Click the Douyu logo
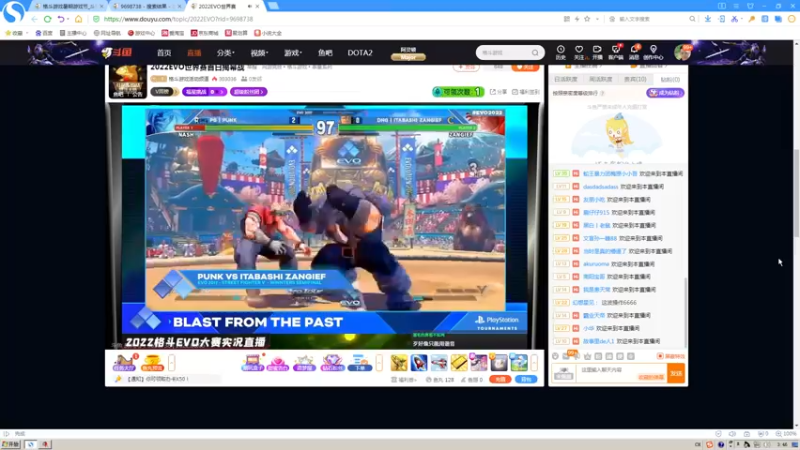 pos(117,52)
